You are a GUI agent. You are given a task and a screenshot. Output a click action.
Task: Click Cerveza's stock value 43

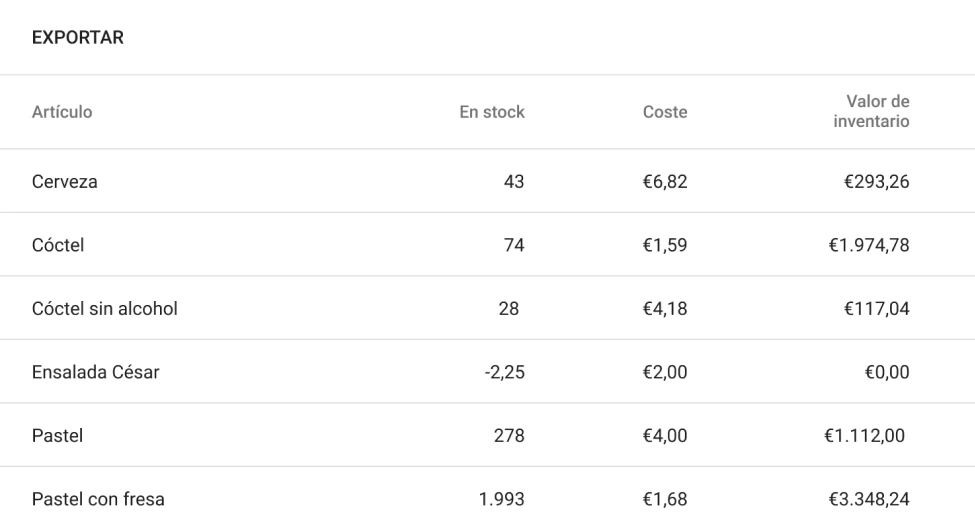click(x=513, y=182)
